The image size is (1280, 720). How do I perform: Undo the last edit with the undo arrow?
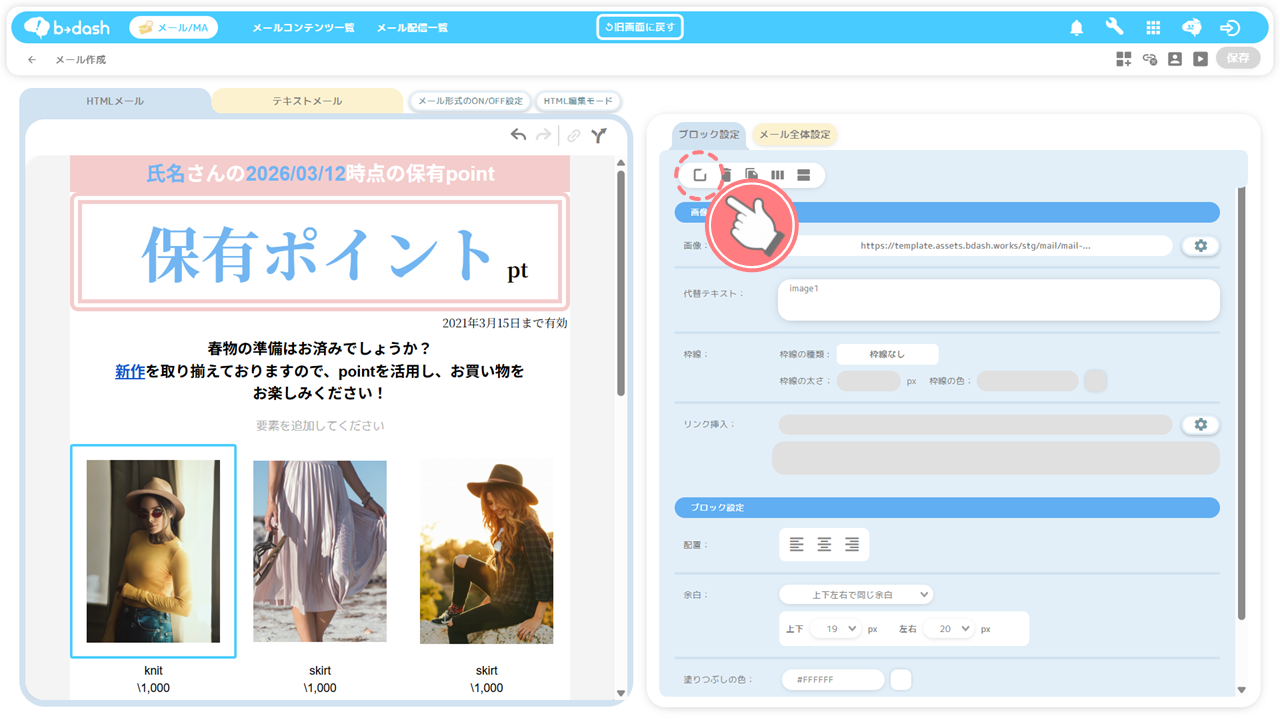tap(518, 135)
